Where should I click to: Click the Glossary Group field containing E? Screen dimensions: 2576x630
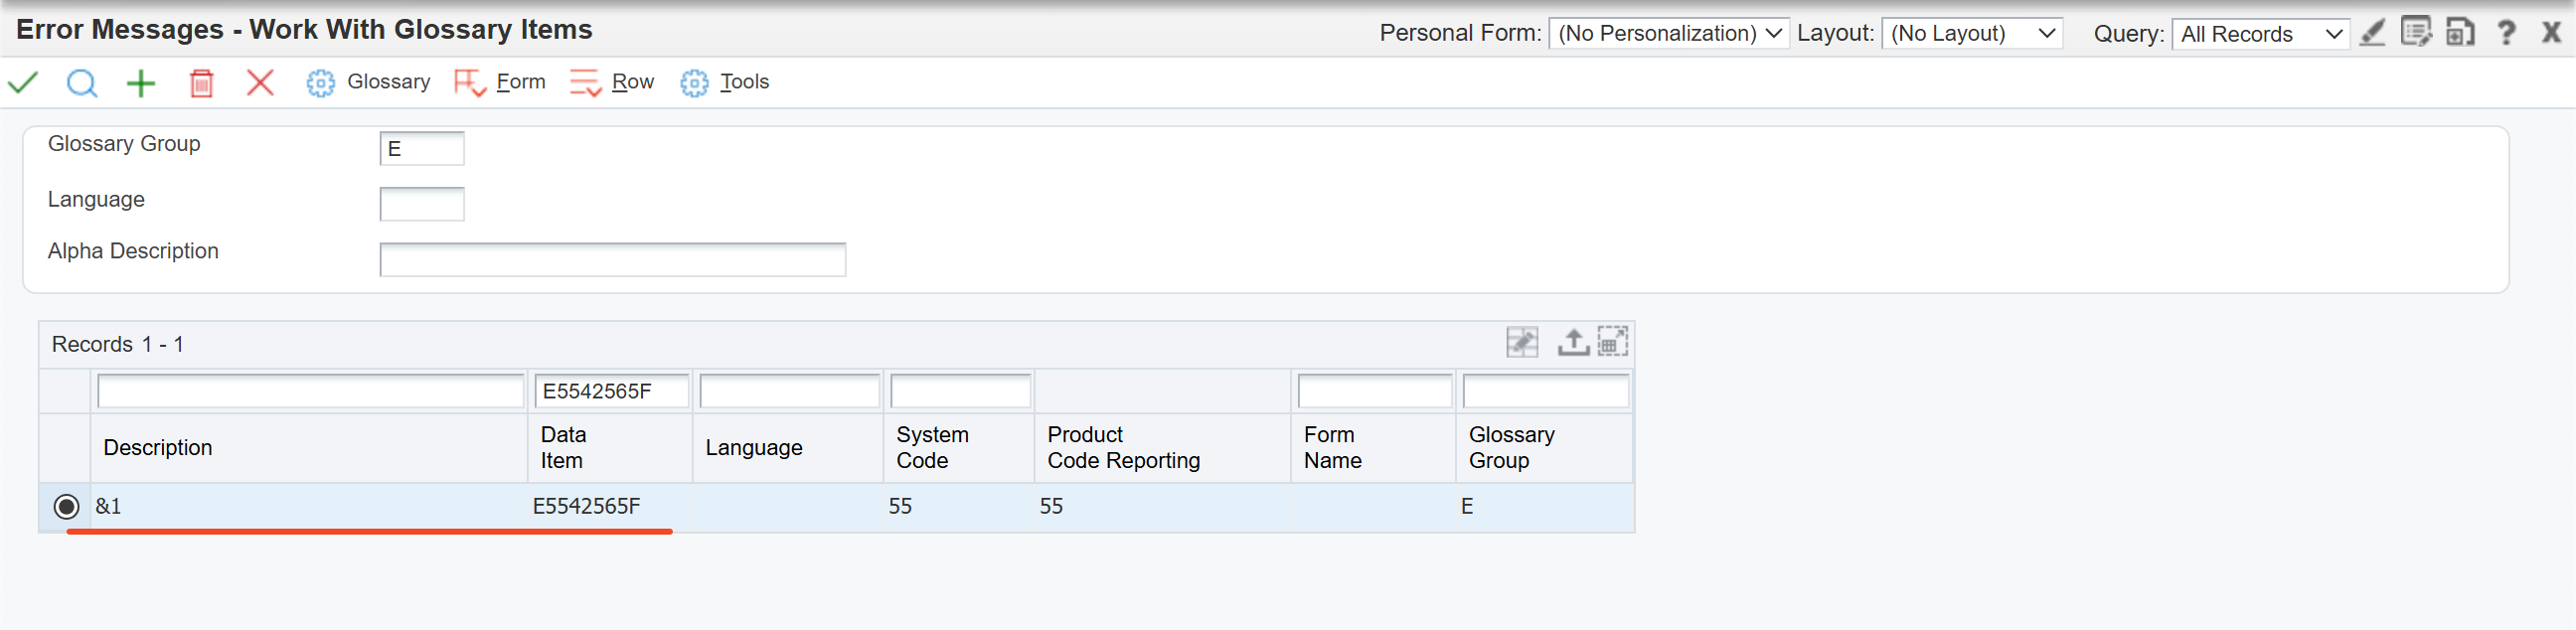coord(422,149)
